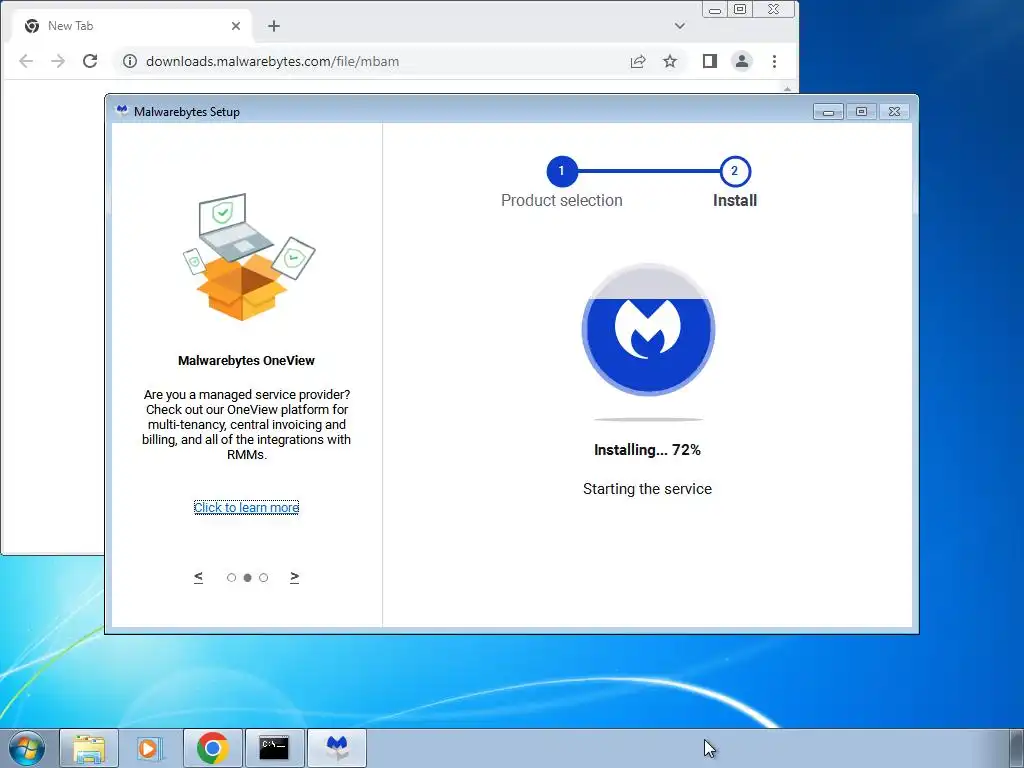Select the third carousel dot

(x=264, y=577)
